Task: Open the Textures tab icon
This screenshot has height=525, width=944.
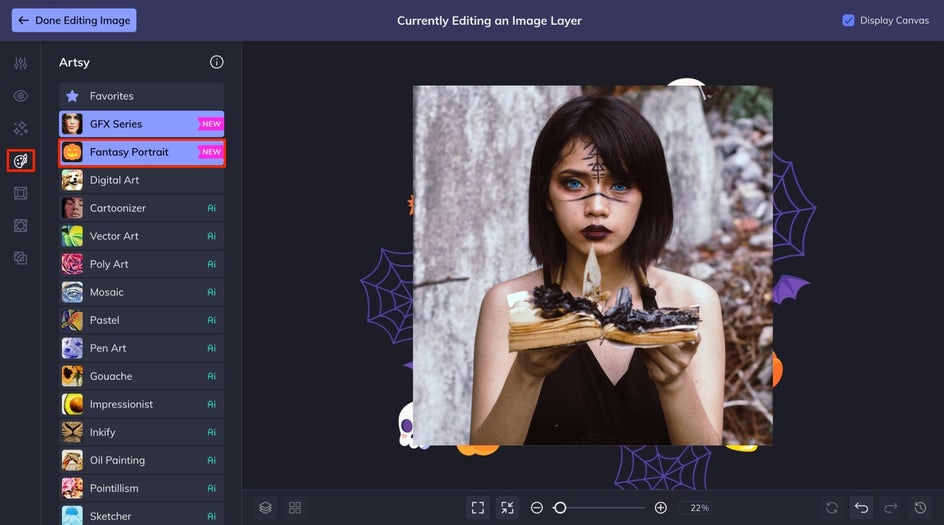Action: pos(20,258)
